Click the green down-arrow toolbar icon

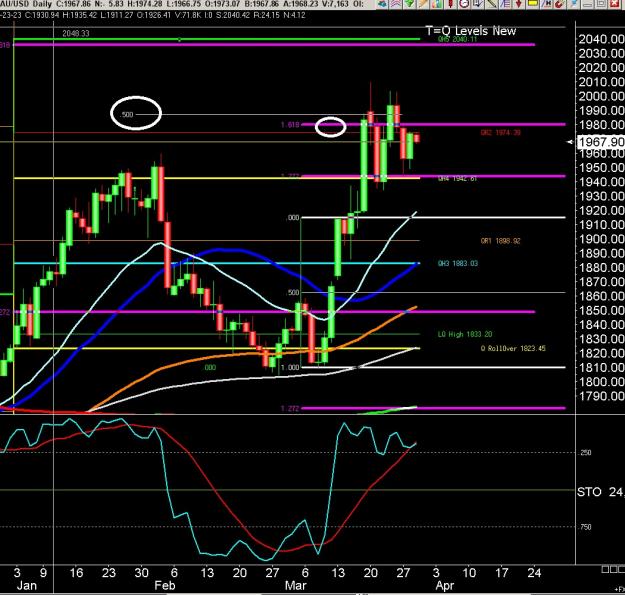(x=409, y=4)
